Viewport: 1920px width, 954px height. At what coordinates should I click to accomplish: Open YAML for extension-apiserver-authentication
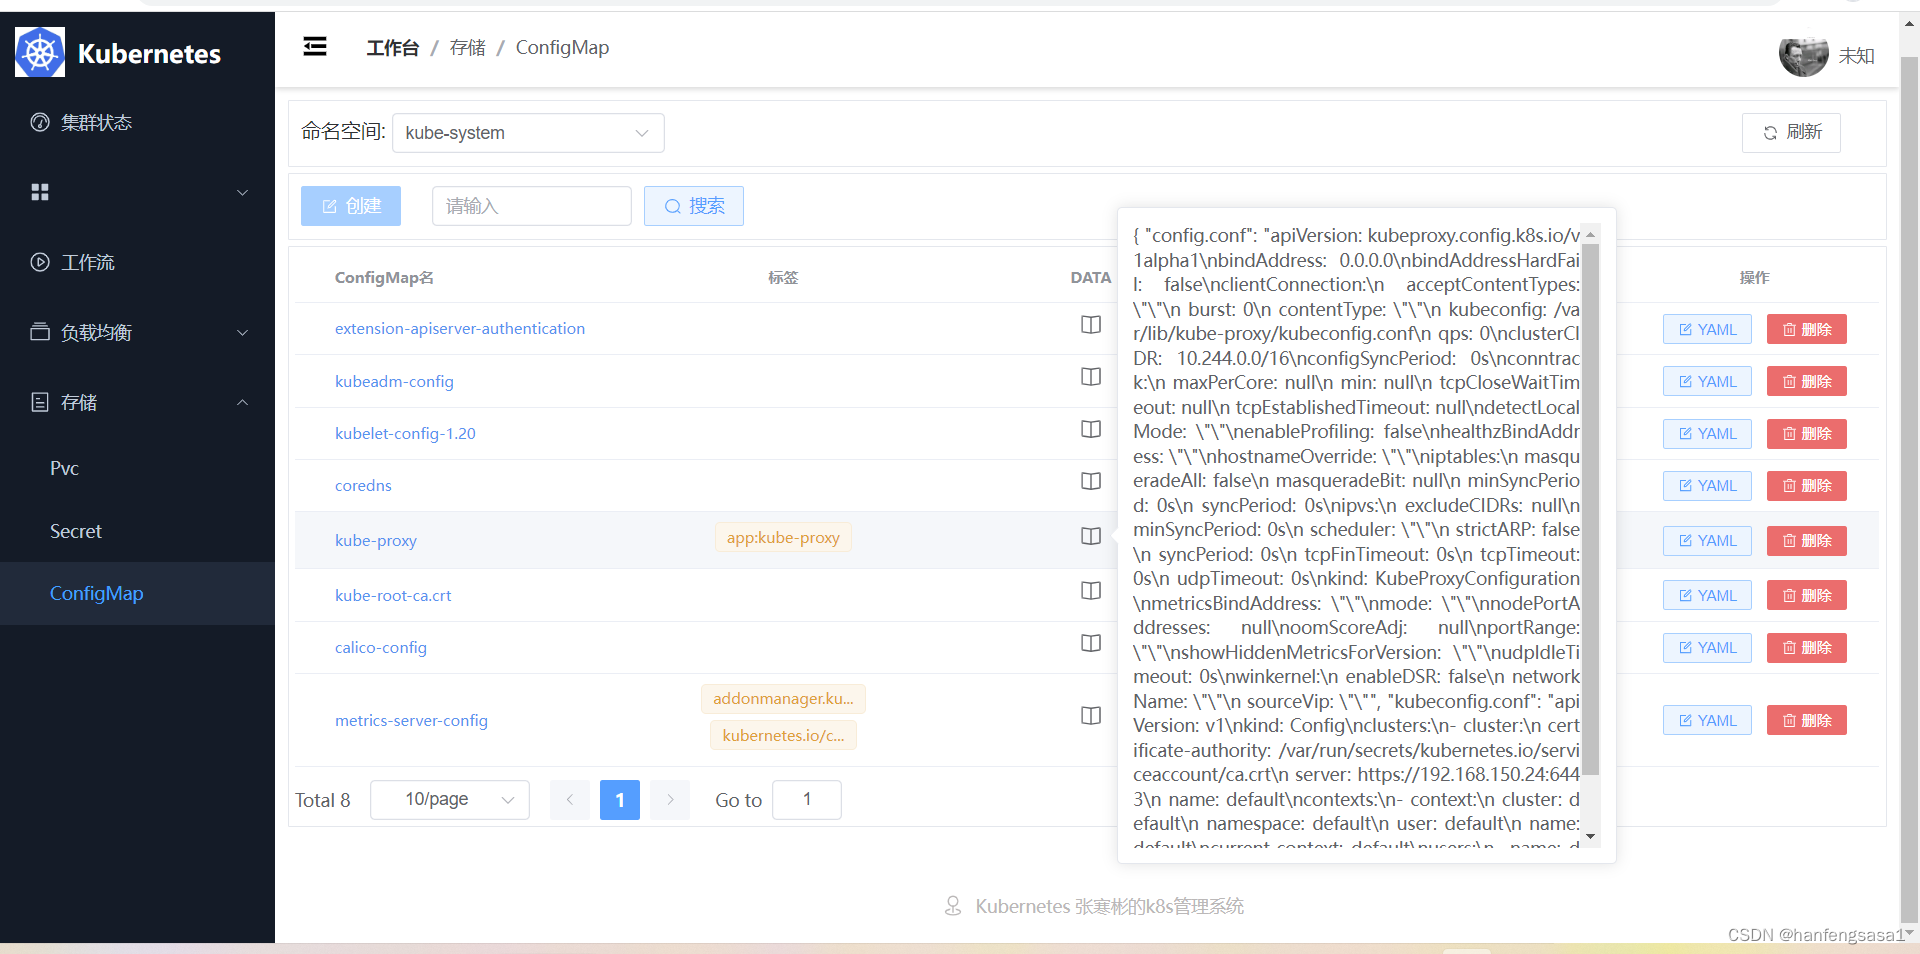click(1707, 329)
